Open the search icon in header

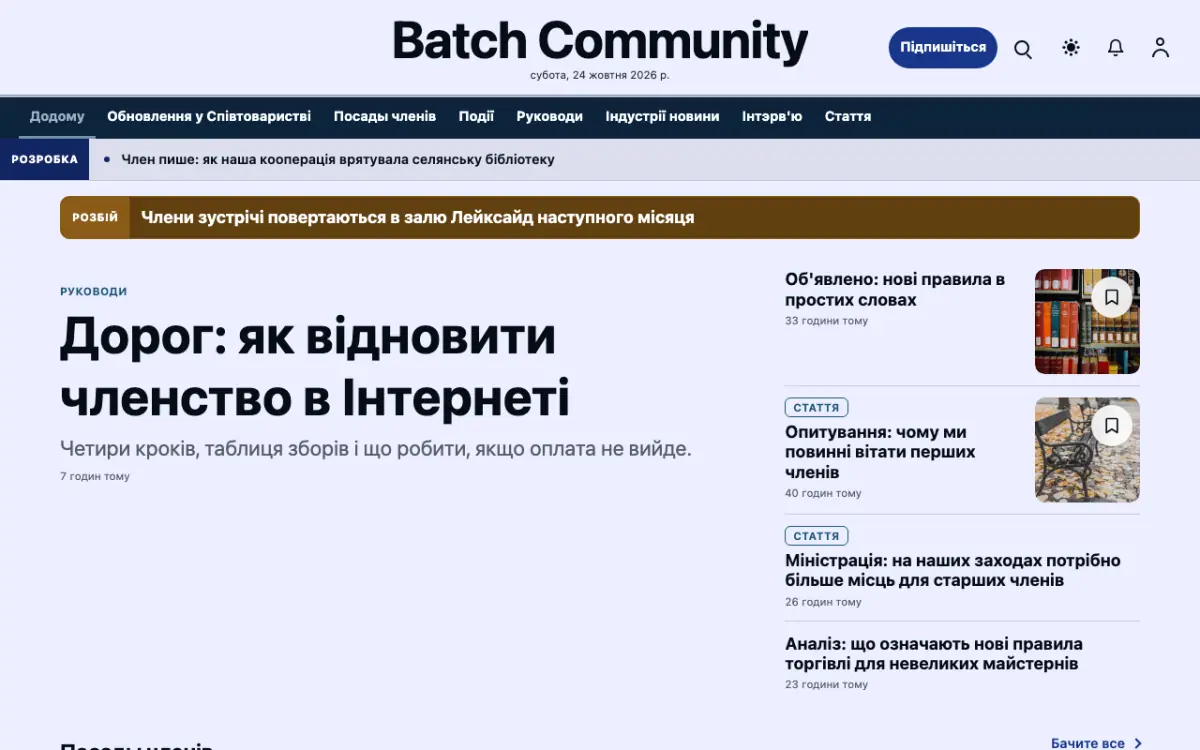pos(1023,48)
